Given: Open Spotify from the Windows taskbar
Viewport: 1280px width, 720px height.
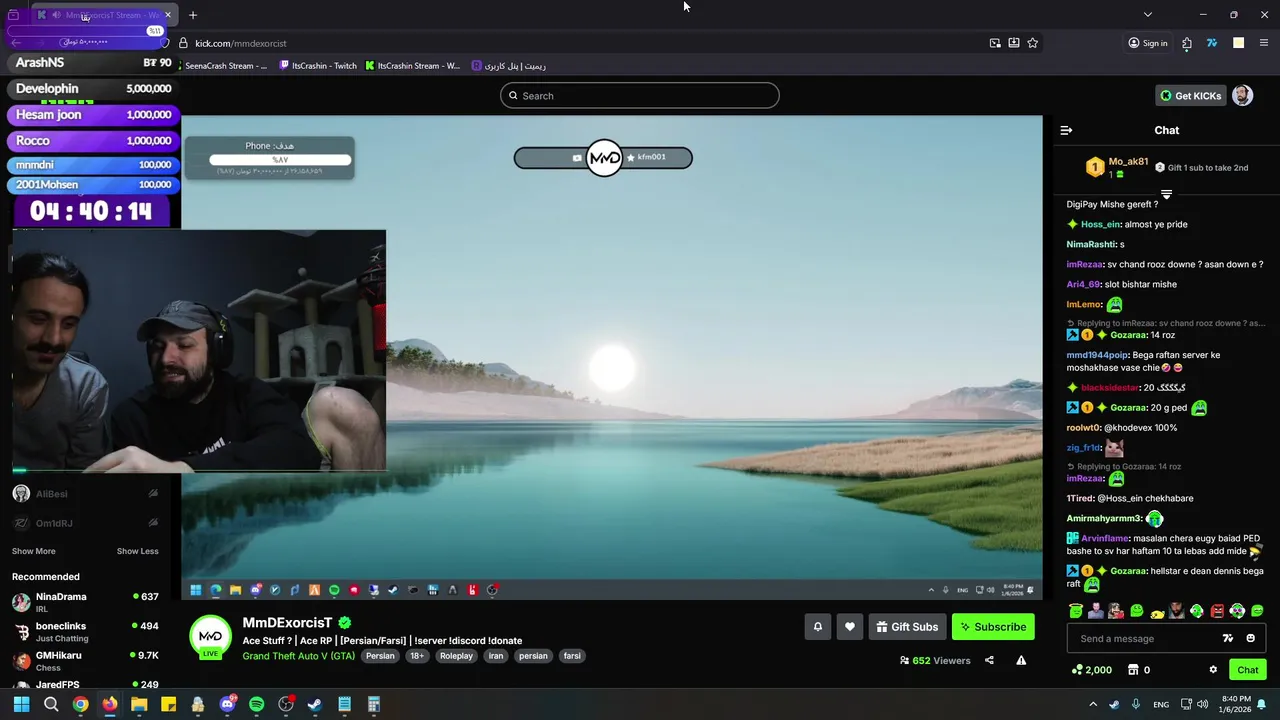Looking at the screenshot, I should click(256, 704).
